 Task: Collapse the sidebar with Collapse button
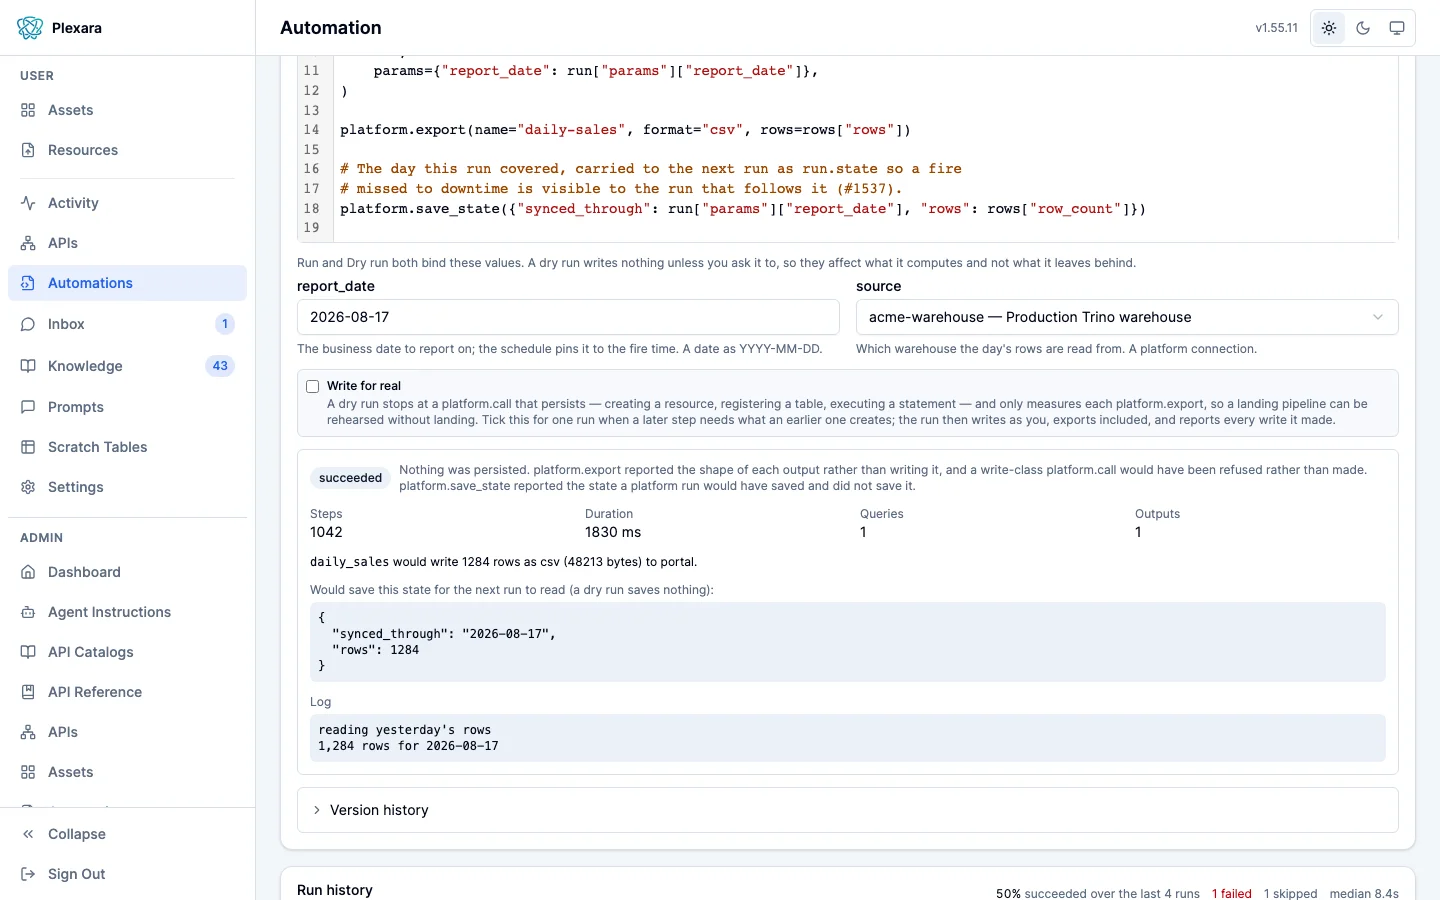coord(127,834)
